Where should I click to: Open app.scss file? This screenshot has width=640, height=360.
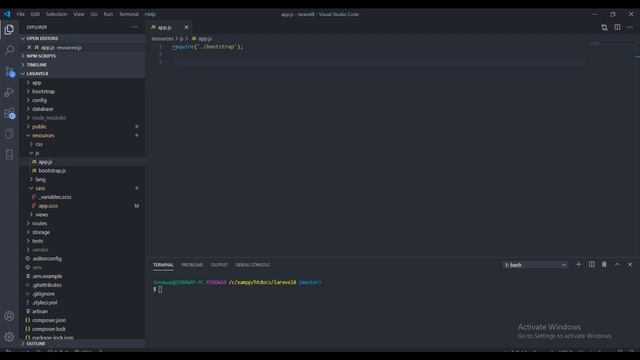[x=82, y=206]
